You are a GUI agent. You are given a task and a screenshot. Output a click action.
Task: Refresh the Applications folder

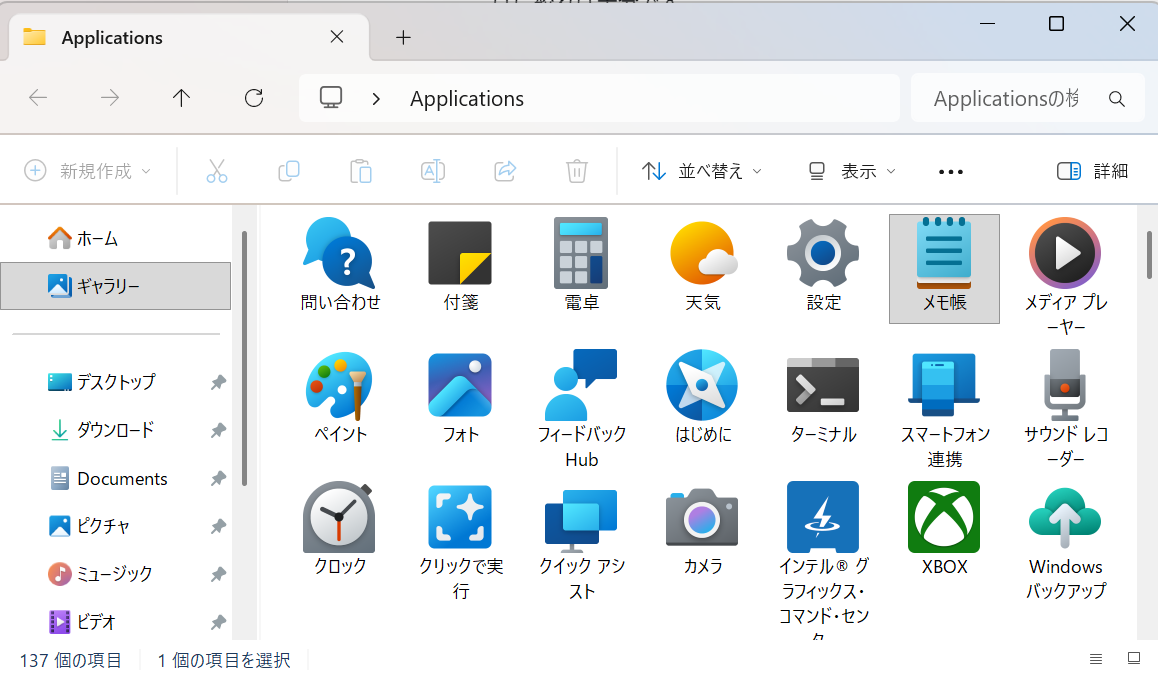[254, 98]
